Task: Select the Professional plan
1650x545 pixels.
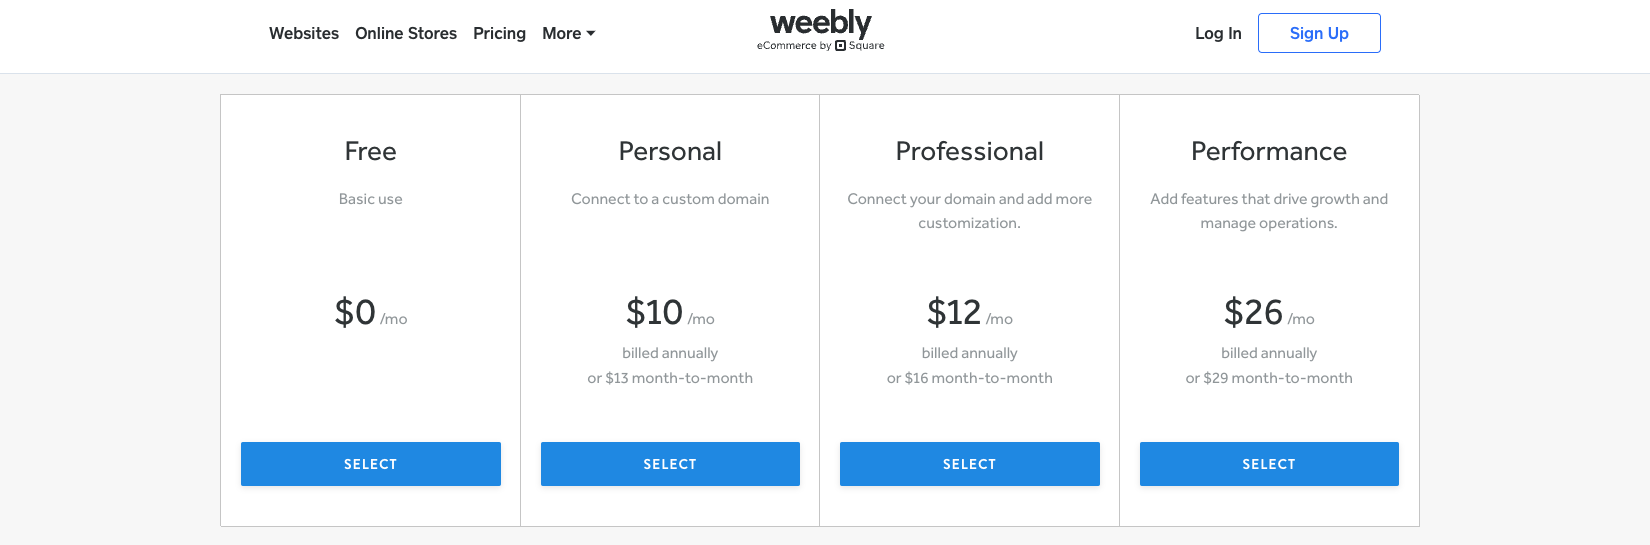Action: (x=969, y=464)
